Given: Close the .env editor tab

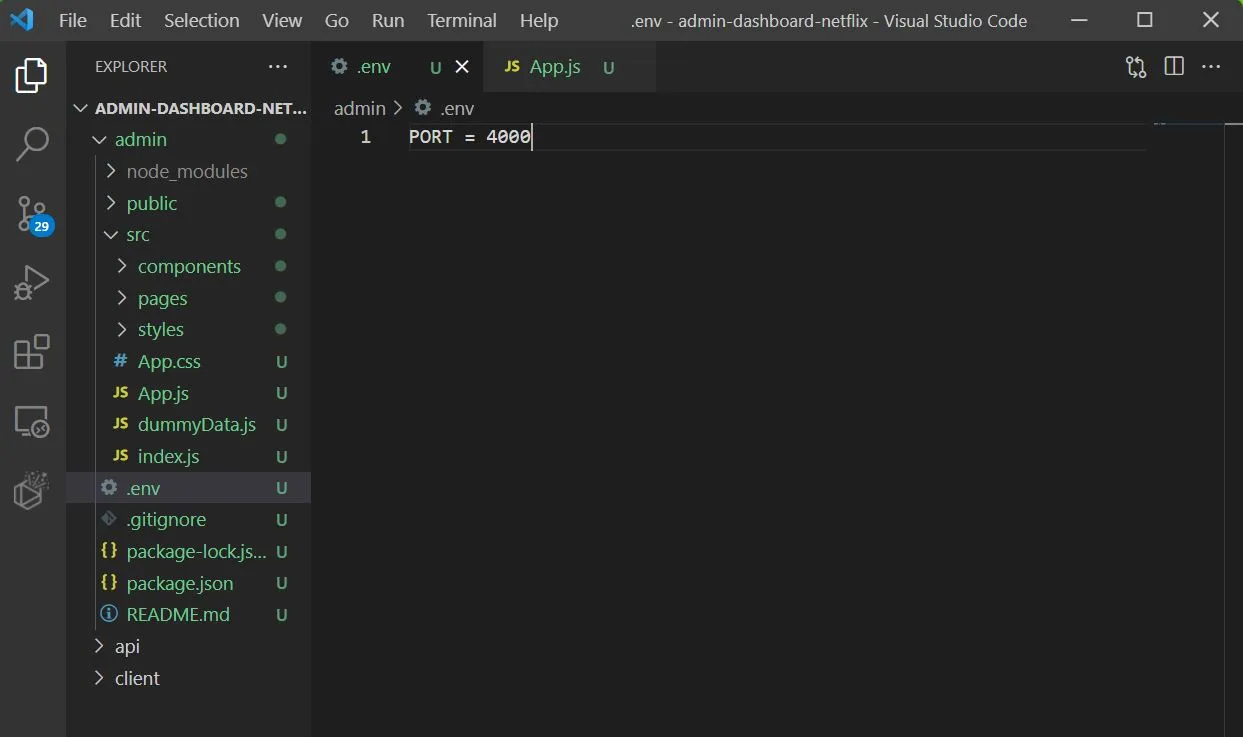Looking at the screenshot, I should point(462,67).
